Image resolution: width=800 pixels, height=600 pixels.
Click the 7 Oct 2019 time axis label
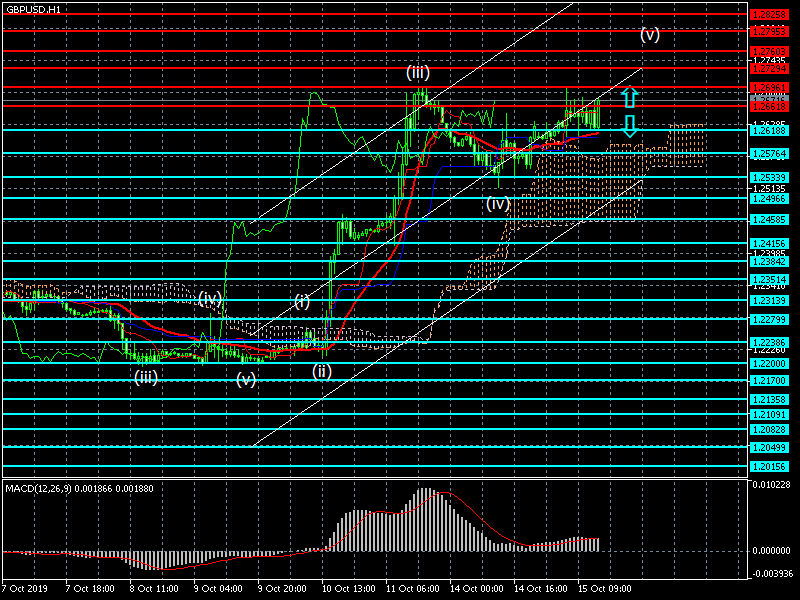pyautogui.click(x=25, y=588)
